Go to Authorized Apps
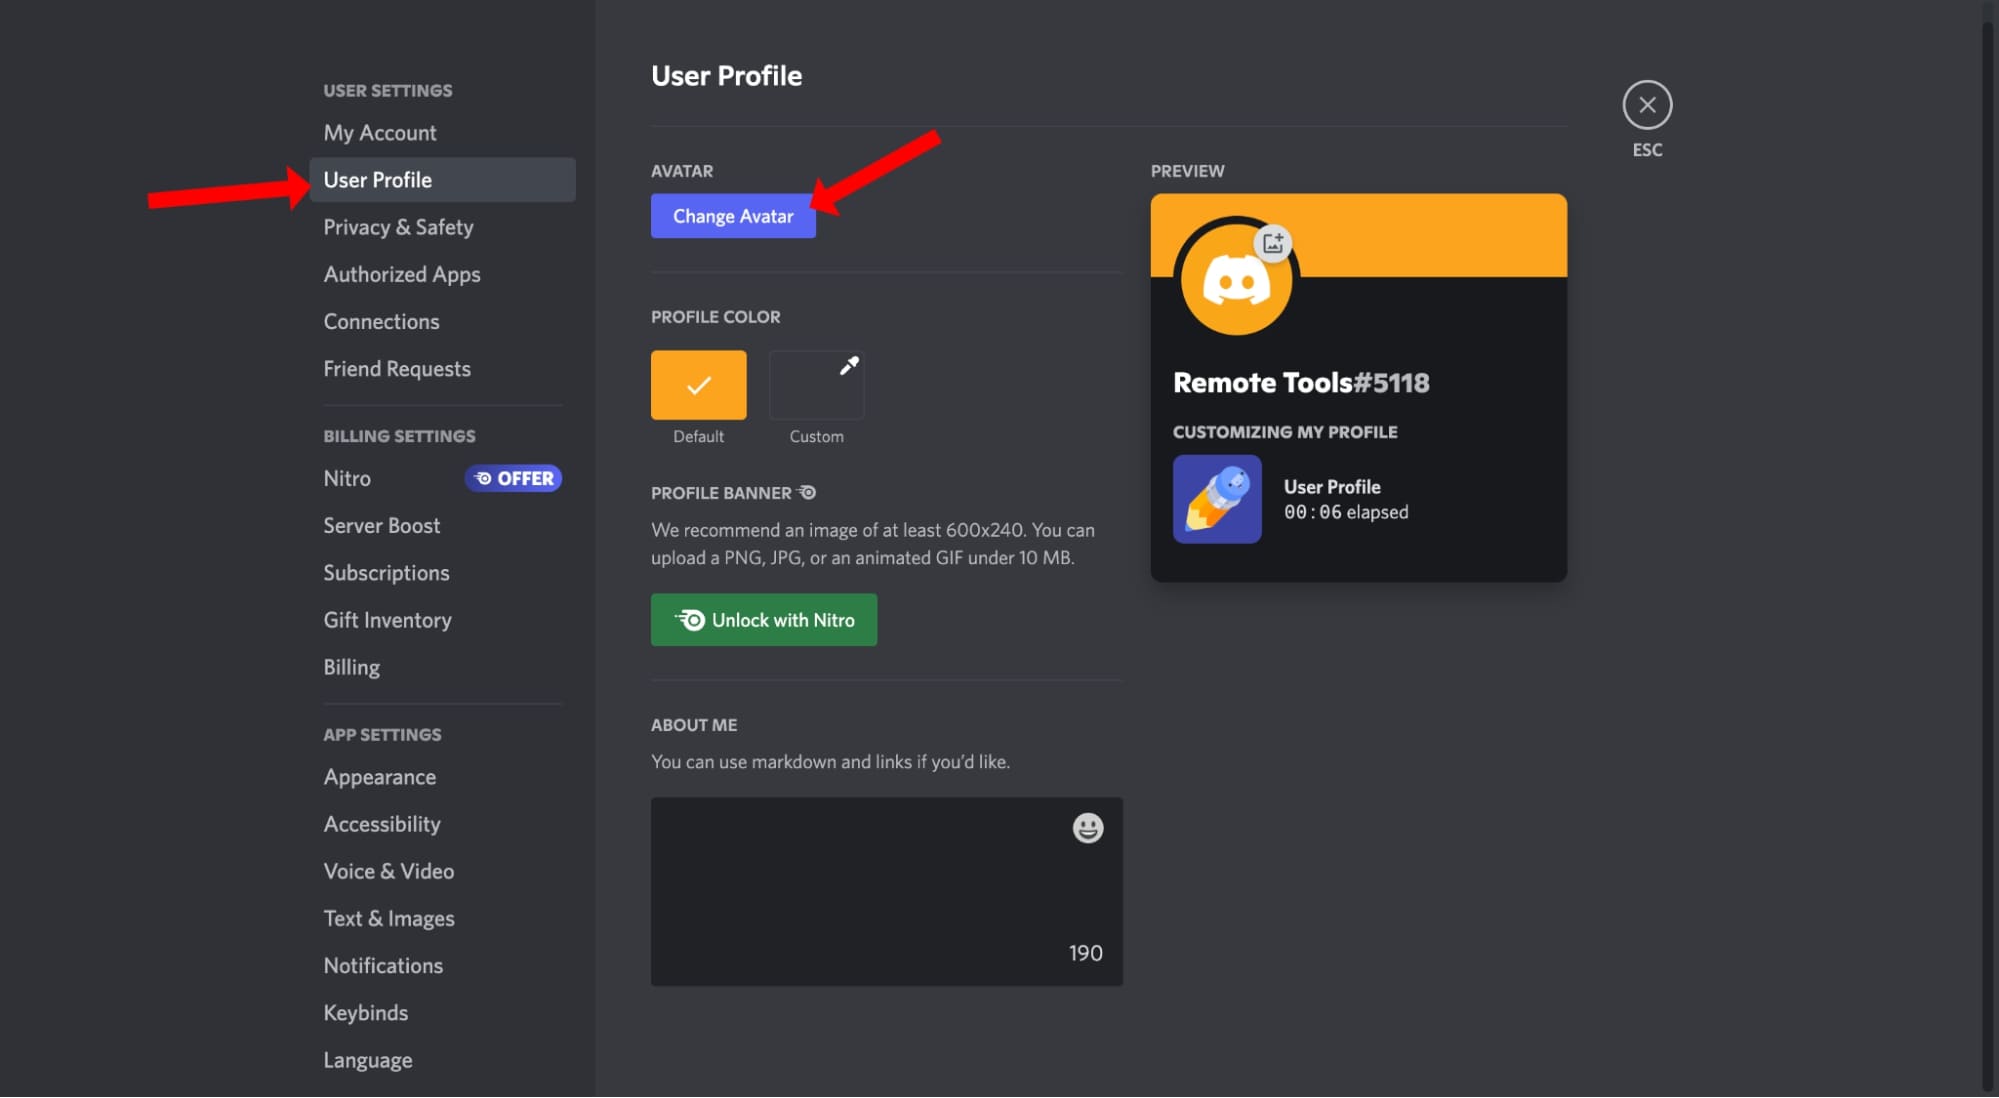The height and width of the screenshot is (1098, 1999). click(x=442, y=274)
